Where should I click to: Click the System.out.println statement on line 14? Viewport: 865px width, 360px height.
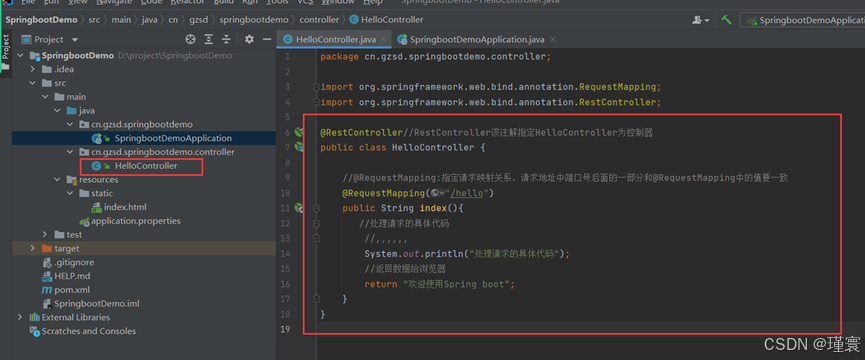[x=467, y=254]
